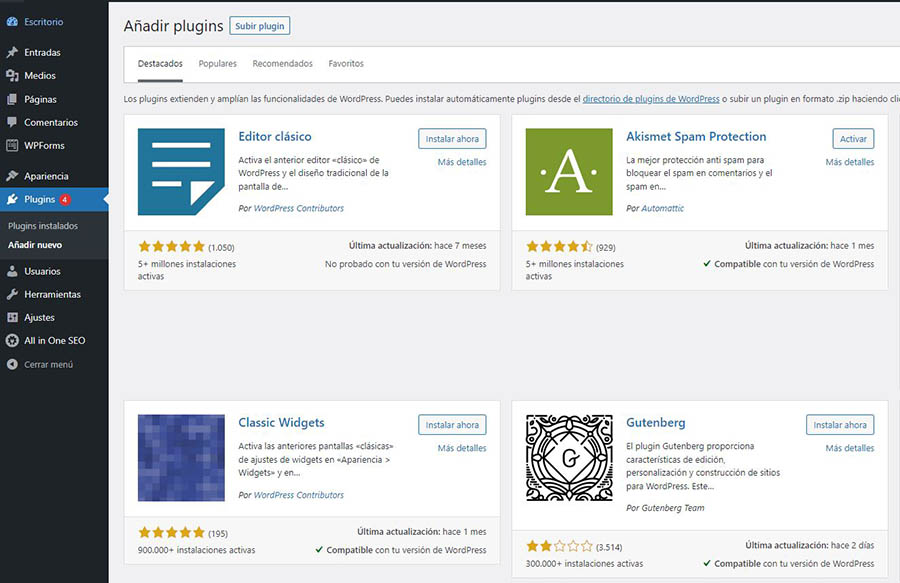The width and height of the screenshot is (900, 583).
Task: Click the Páginas sidebar icon
Action: click(x=12, y=99)
